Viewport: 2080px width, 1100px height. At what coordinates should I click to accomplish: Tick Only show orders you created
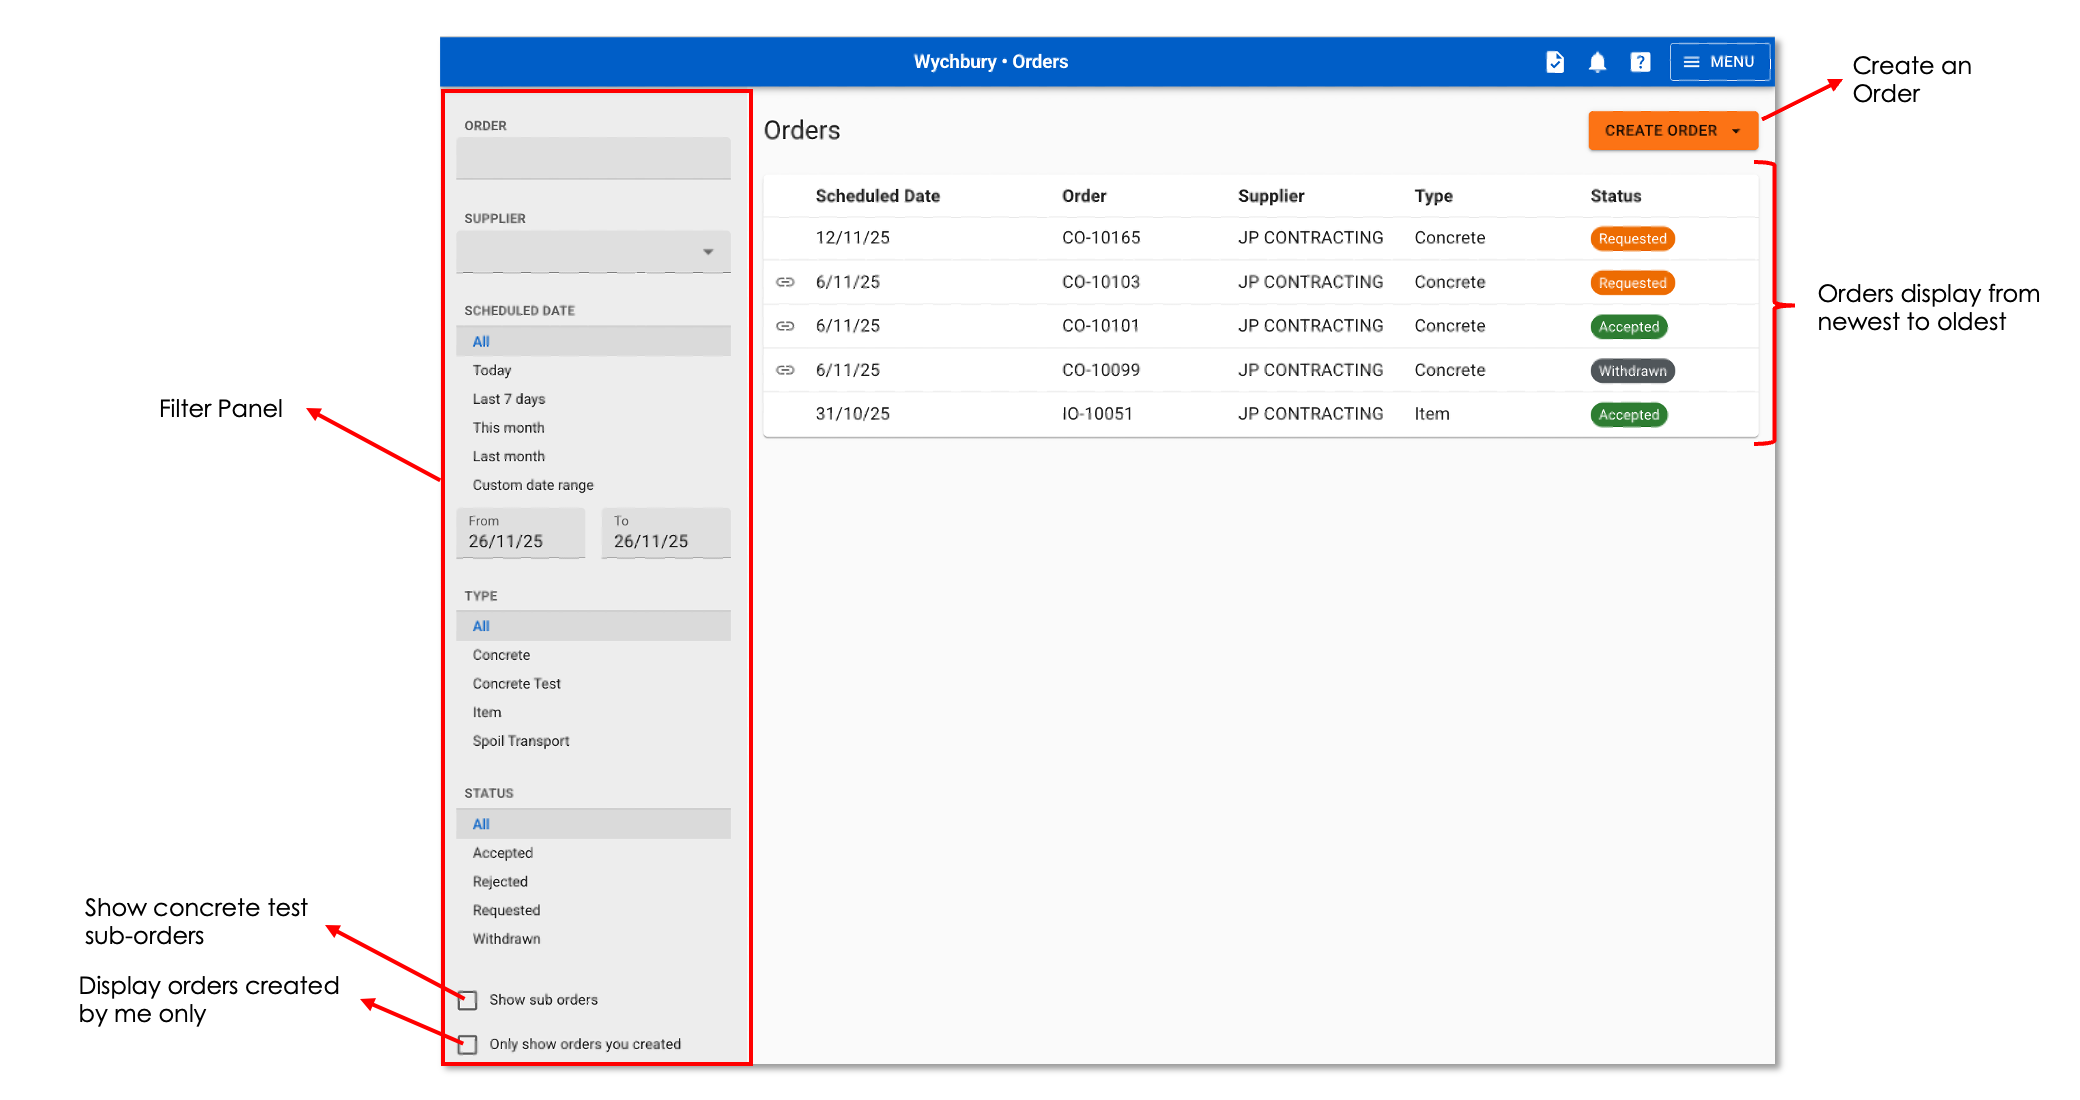click(468, 1044)
